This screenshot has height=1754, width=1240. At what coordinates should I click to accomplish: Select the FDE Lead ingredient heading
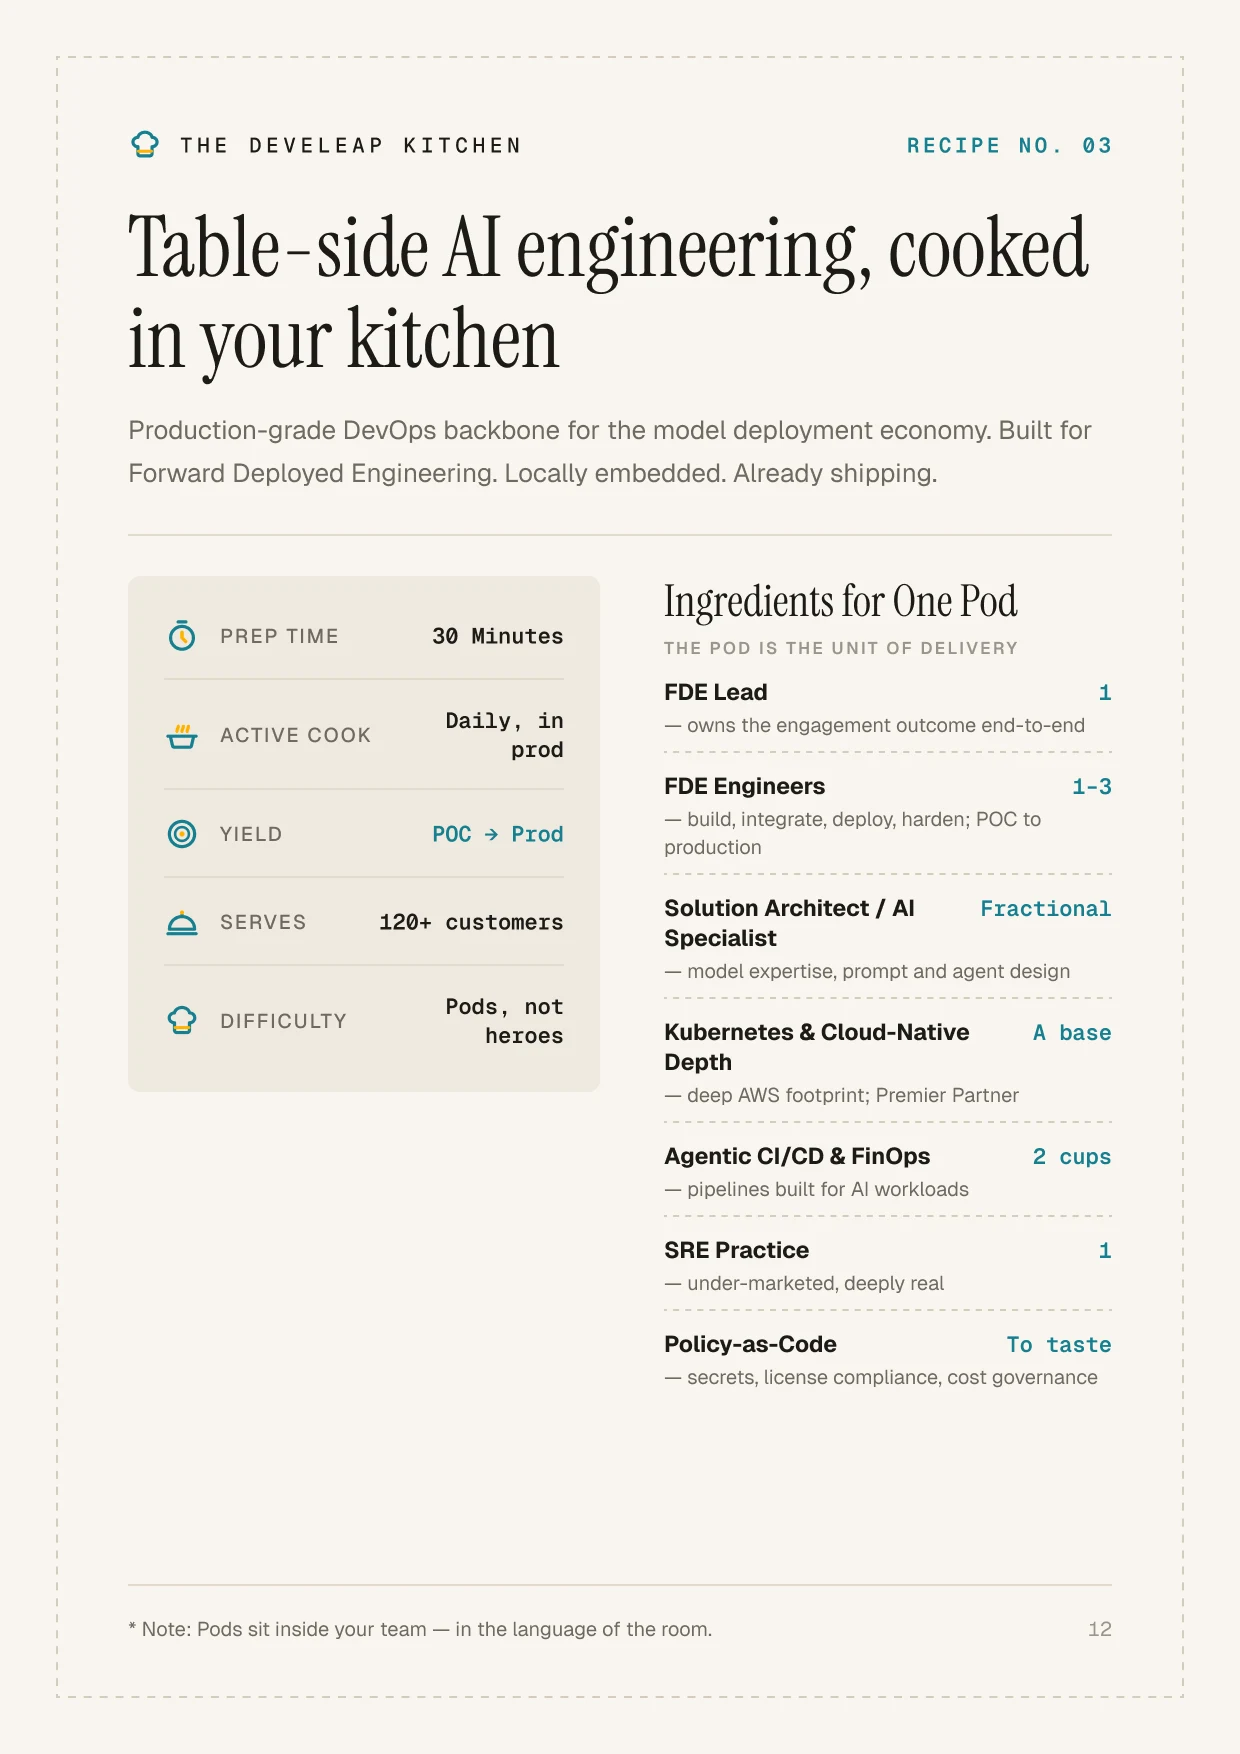coord(716,692)
